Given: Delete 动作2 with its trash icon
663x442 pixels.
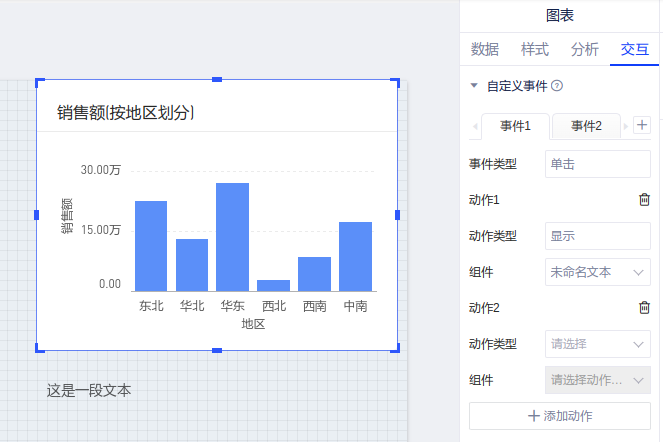Looking at the screenshot, I should pos(644,308).
